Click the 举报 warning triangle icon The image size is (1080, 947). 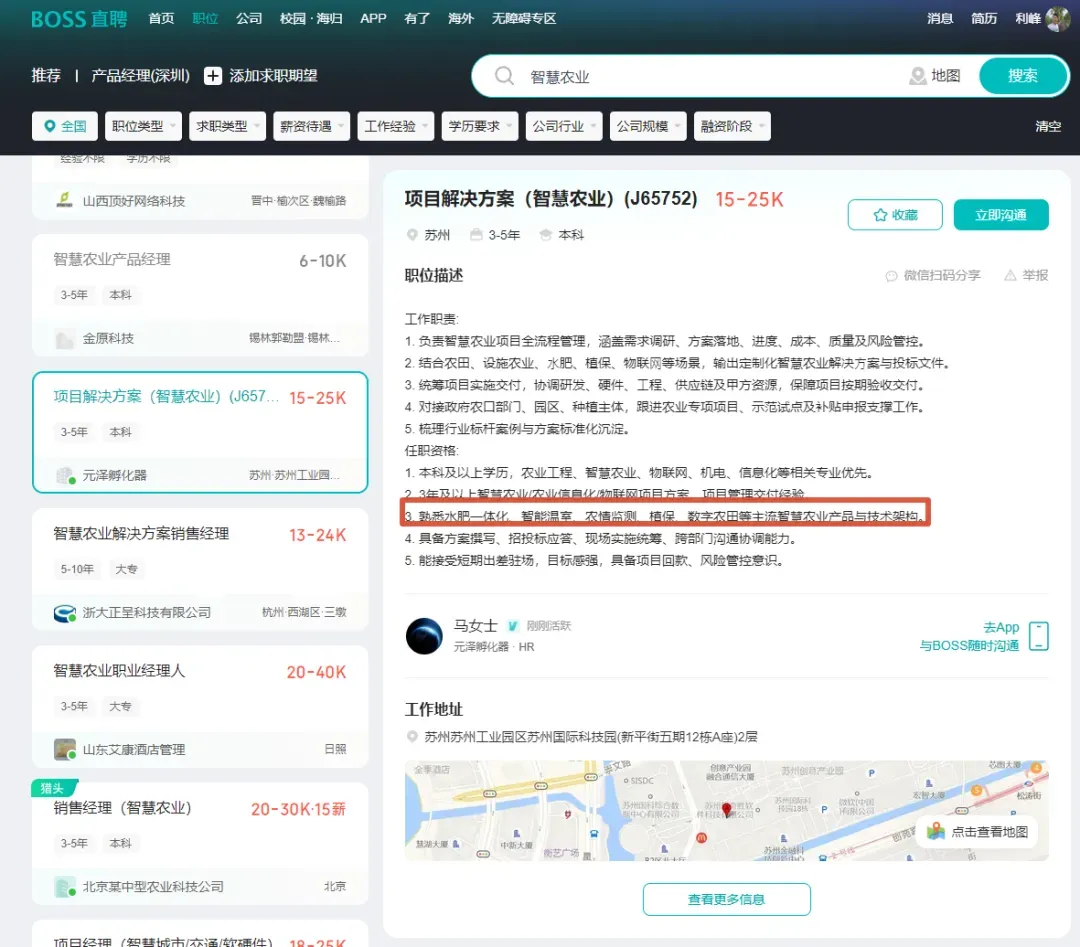[1010, 275]
